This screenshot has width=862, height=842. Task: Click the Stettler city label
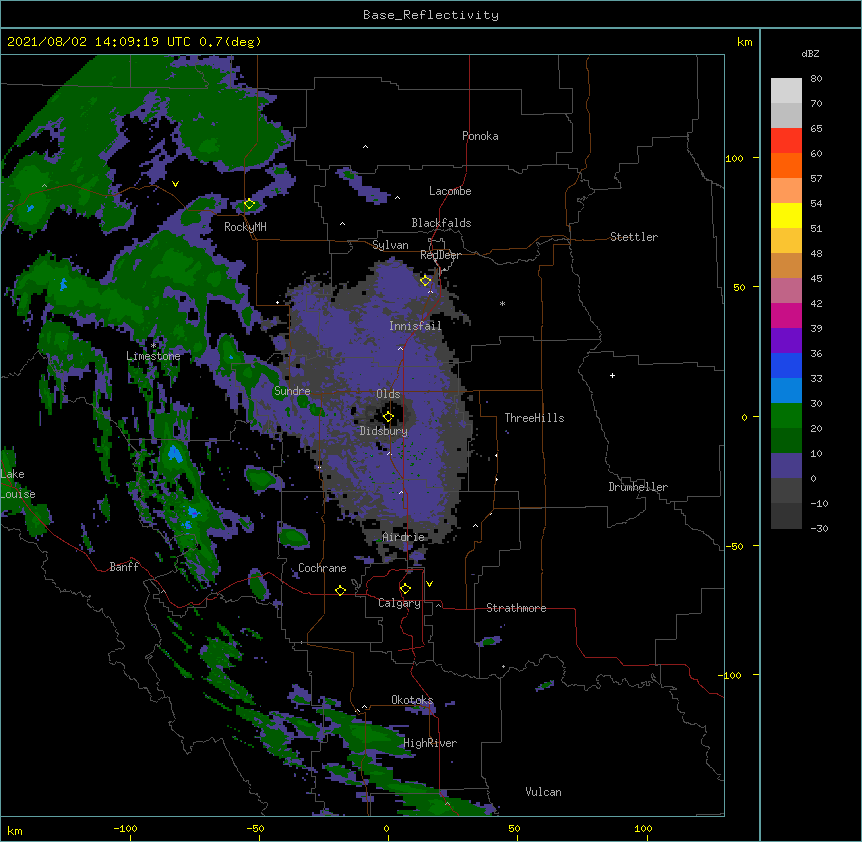[634, 237]
